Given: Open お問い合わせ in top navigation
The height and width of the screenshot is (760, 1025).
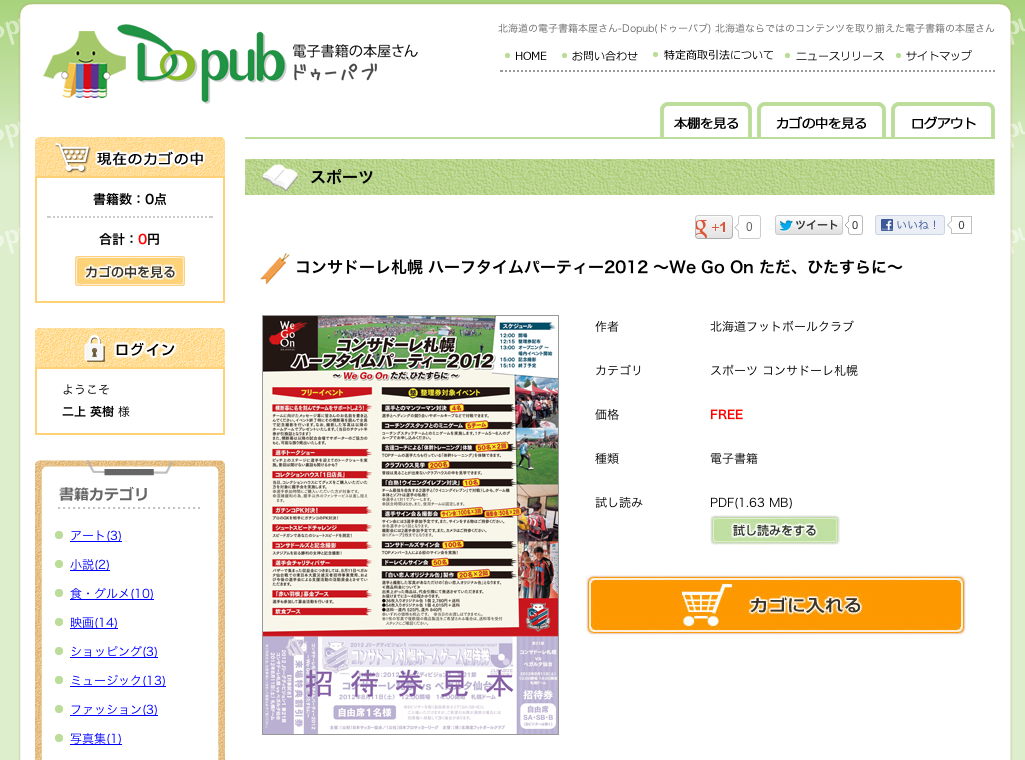Looking at the screenshot, I should click(x=604, y=56).
